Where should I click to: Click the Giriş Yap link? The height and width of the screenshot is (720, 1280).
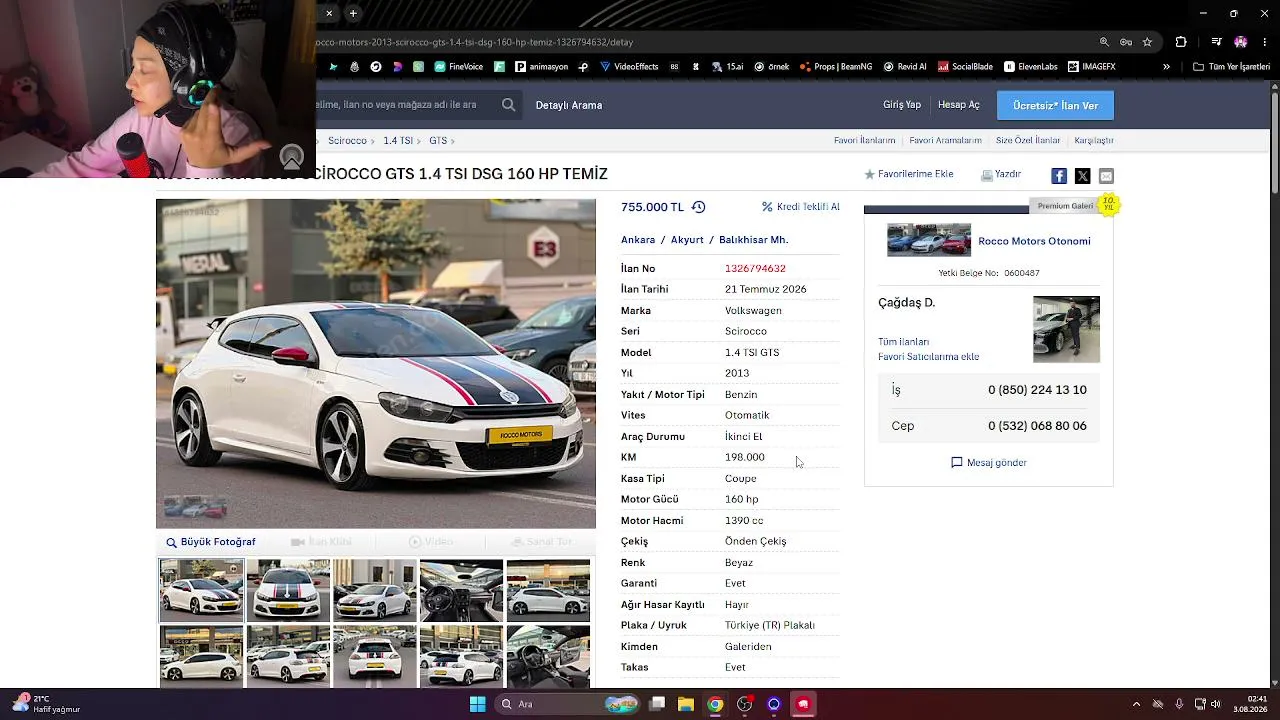902,105
